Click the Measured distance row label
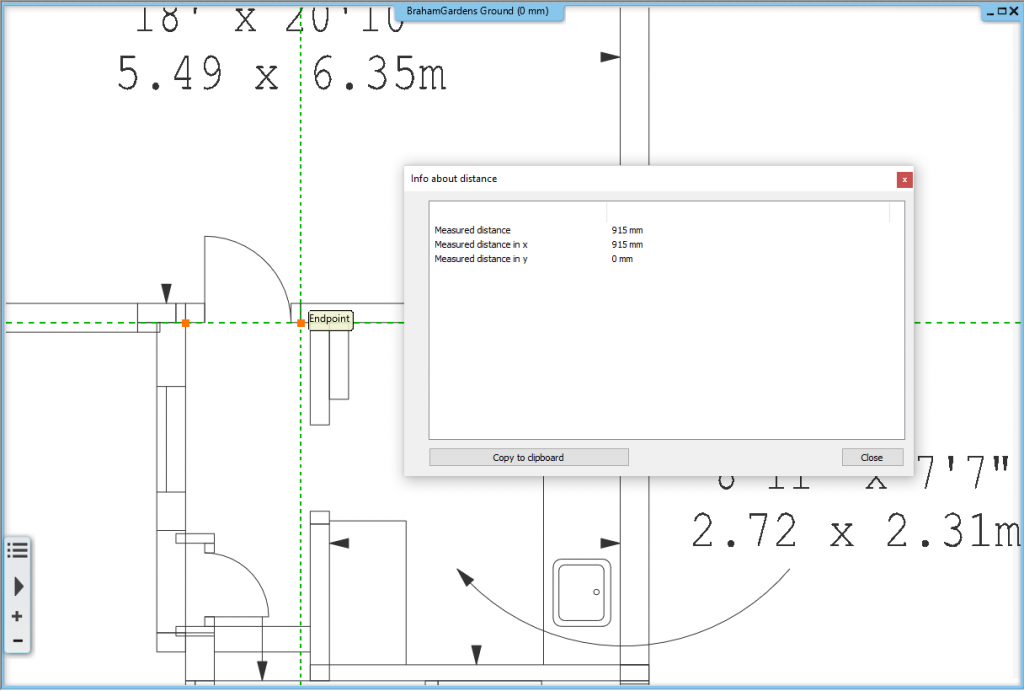 point(472,230)
